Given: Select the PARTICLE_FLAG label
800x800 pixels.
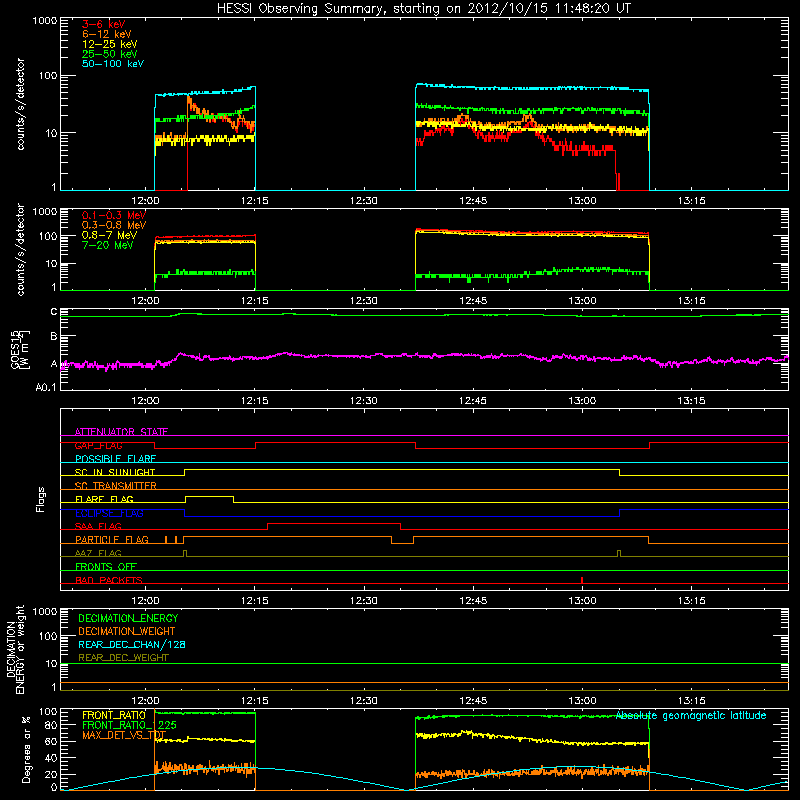Looking at the screenshot, I should tap(112, 540).
